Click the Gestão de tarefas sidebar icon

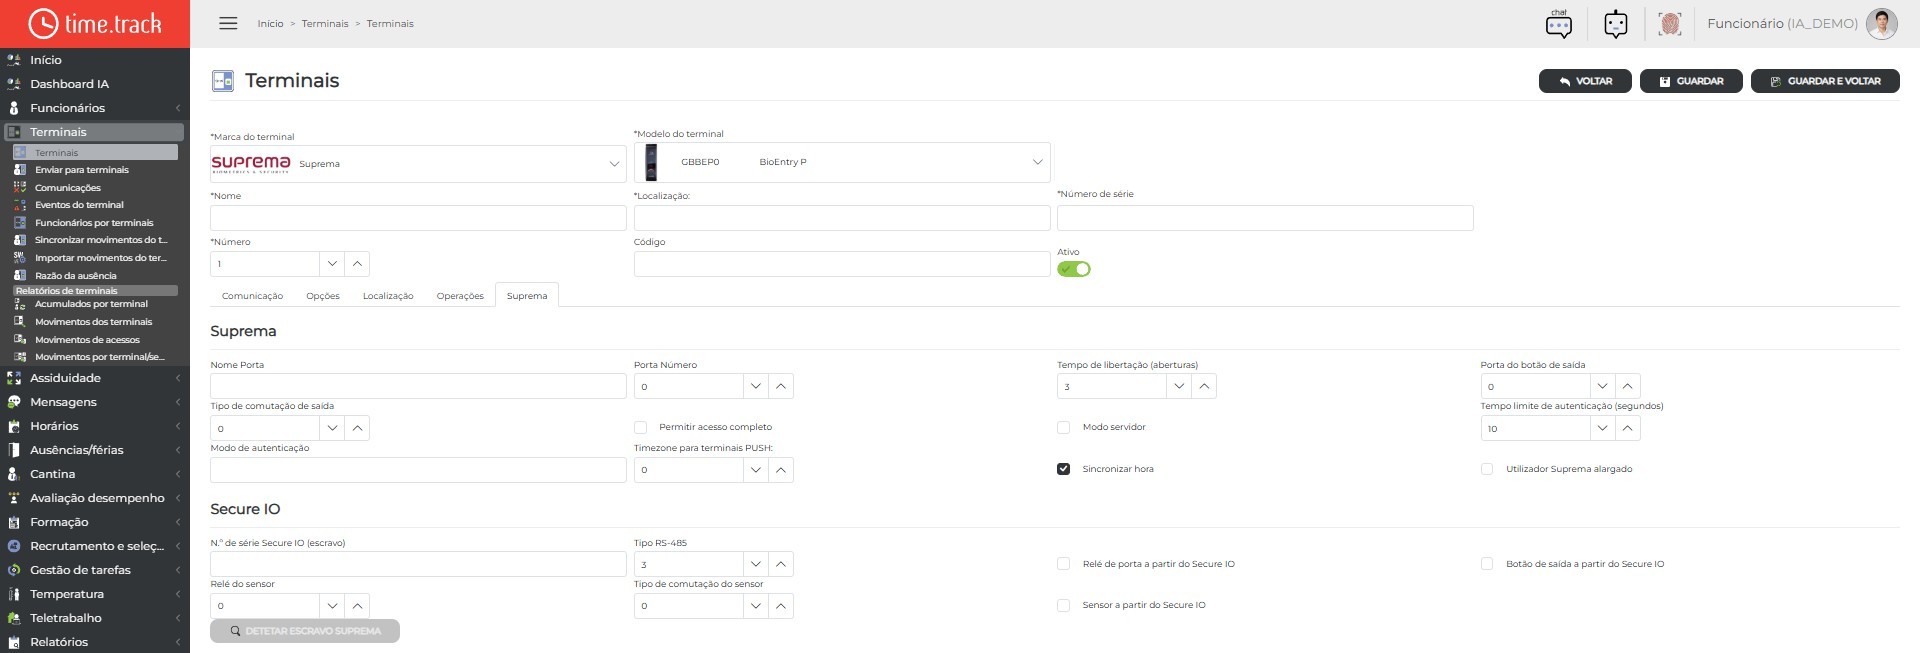click(14, 570)
